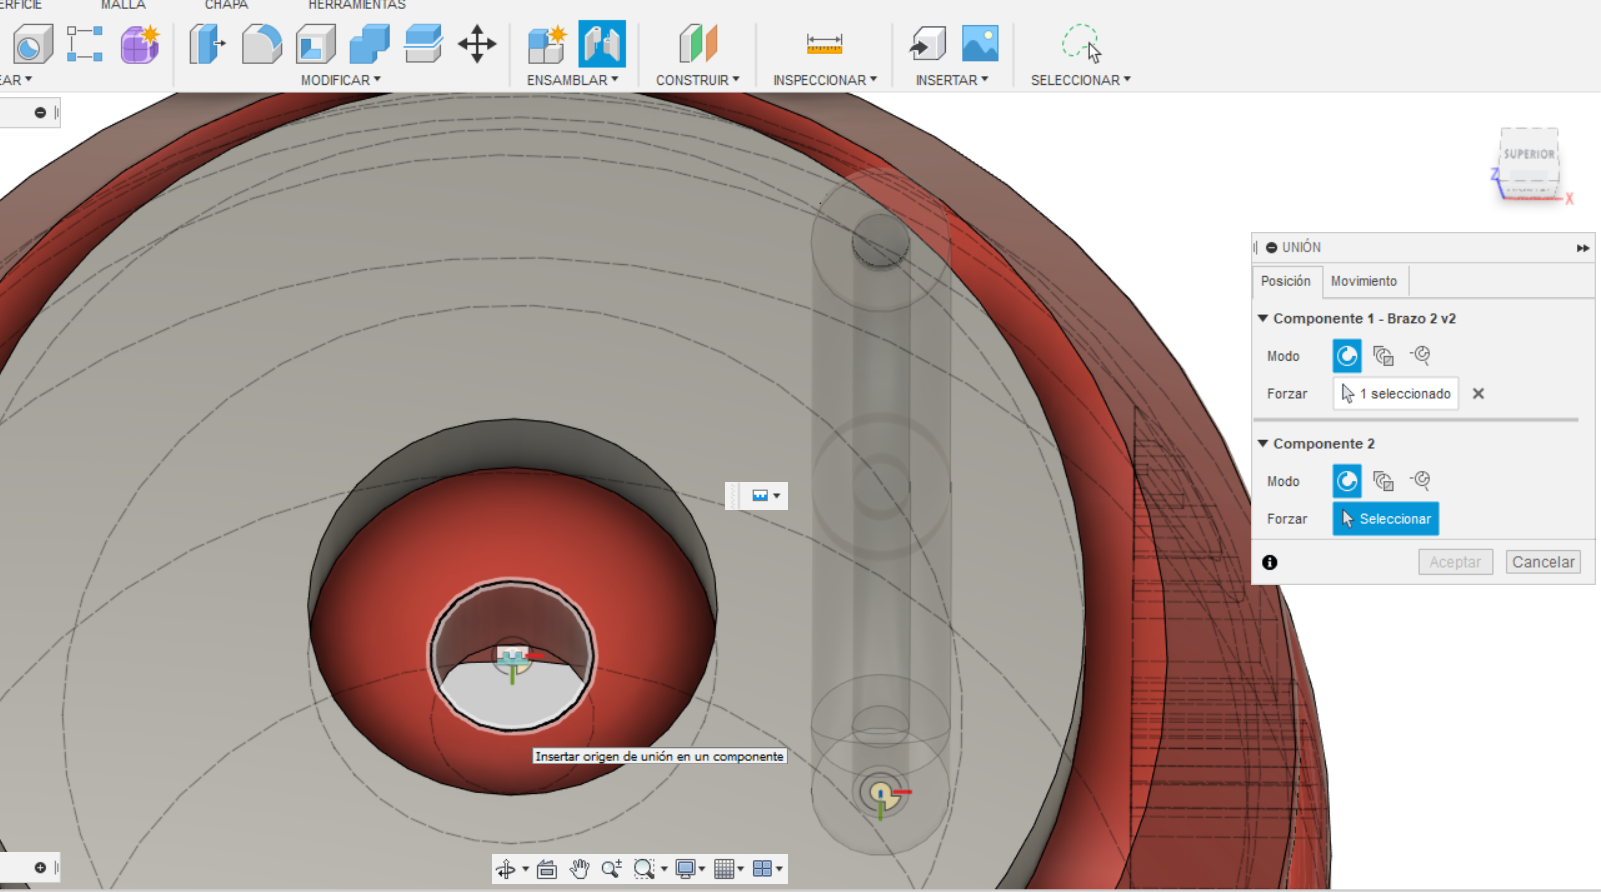Click the Look At navigation icon

[547, 869]
